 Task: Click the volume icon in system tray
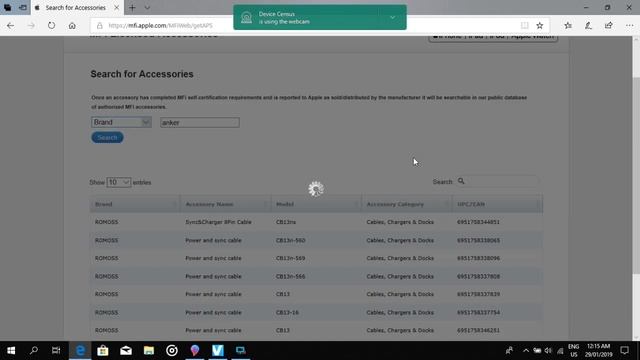[548, 351]
